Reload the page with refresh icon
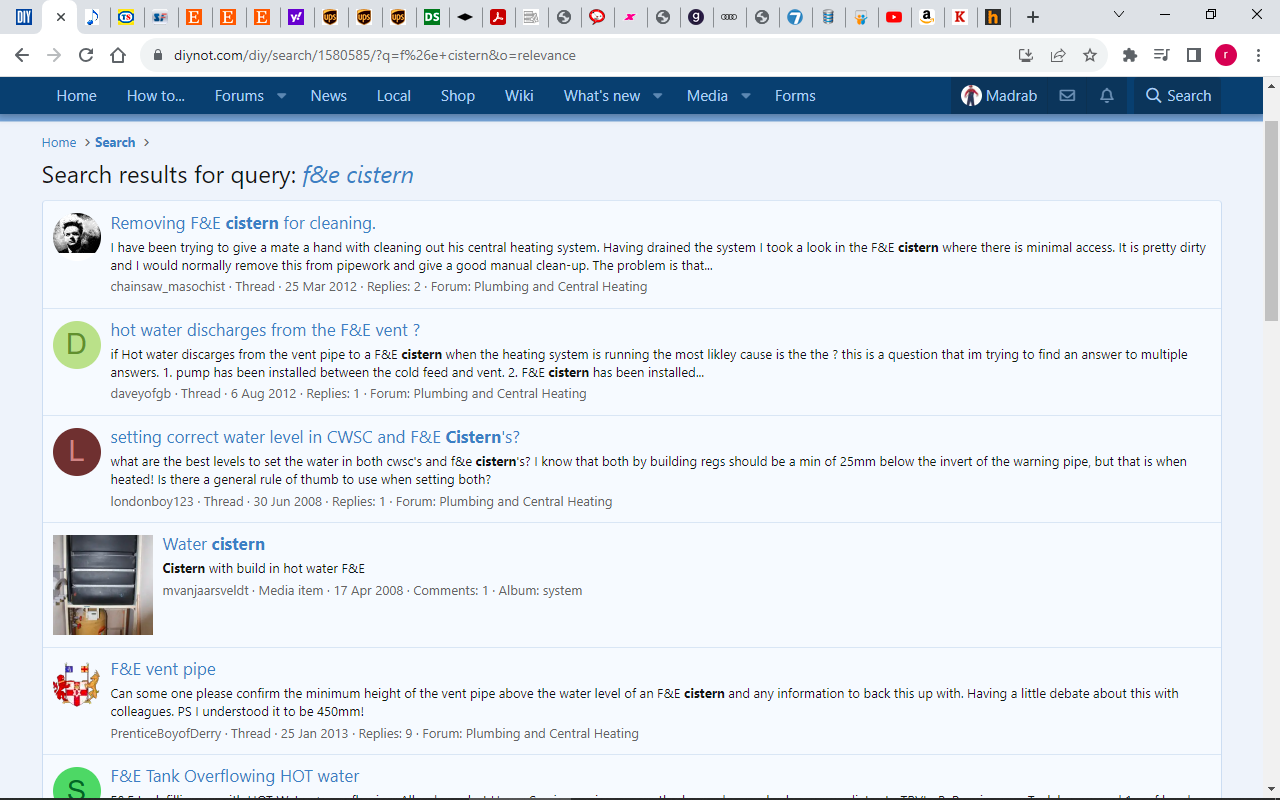 (86, 56)
